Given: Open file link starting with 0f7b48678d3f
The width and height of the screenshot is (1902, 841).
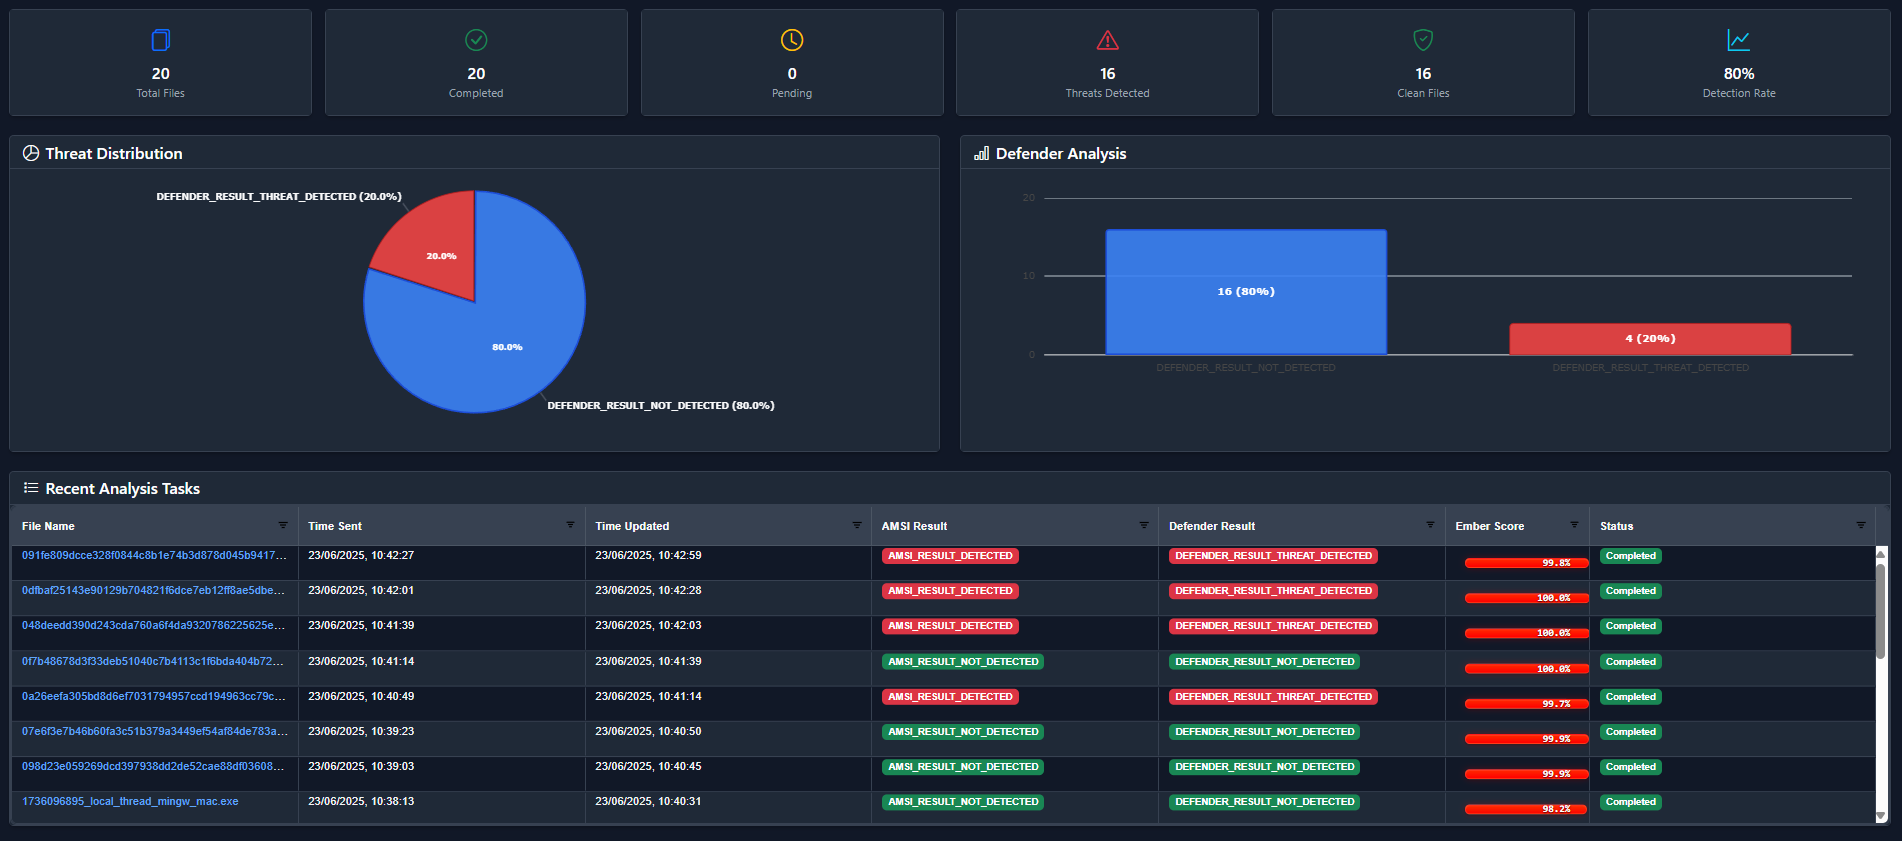Looking at the screenshot, I should tap(153, 661).
